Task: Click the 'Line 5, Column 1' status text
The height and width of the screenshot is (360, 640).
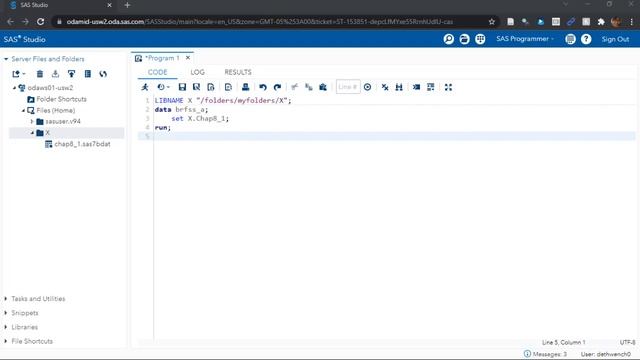Action: coord(563,342)
